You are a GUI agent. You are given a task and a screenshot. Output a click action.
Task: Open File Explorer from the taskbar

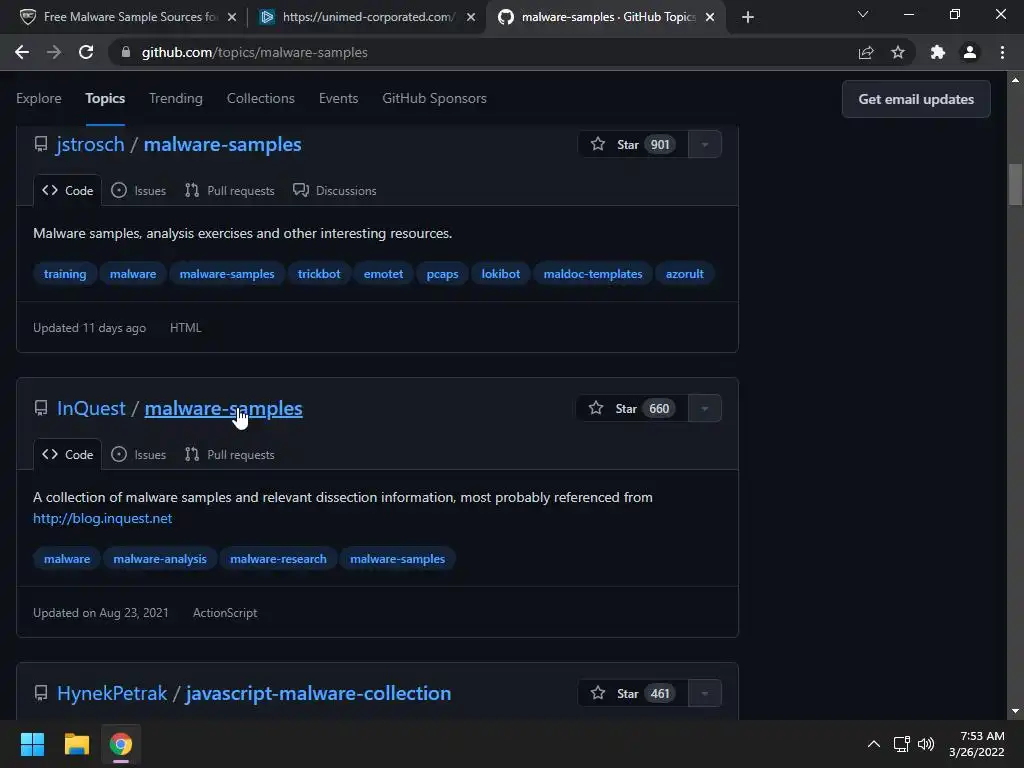tap(76, 744)
